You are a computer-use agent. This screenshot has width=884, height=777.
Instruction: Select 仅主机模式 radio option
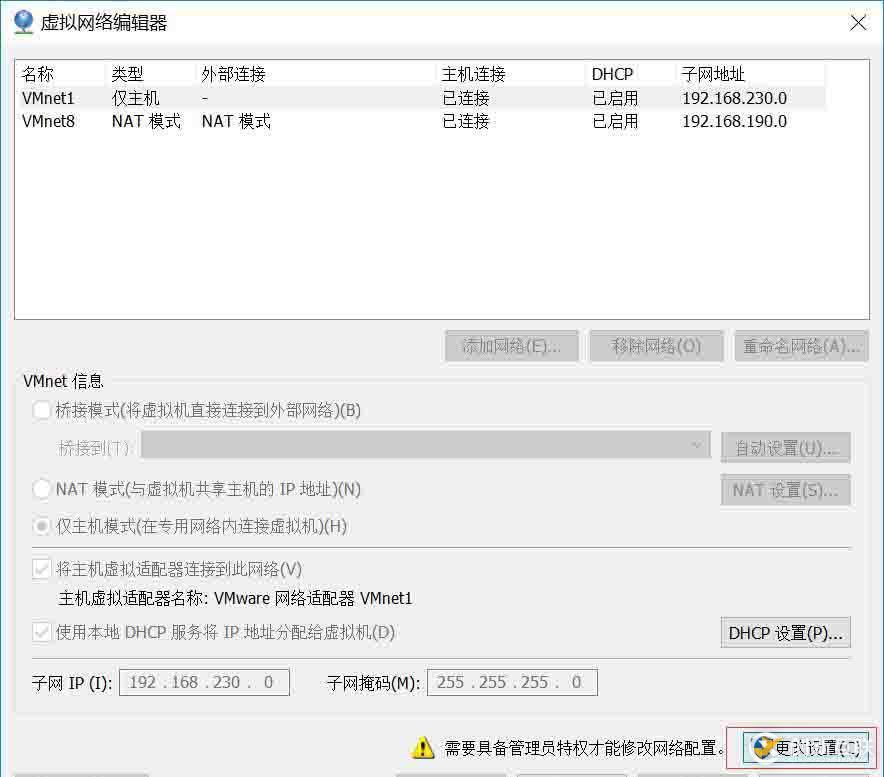[x=40, y=526]
